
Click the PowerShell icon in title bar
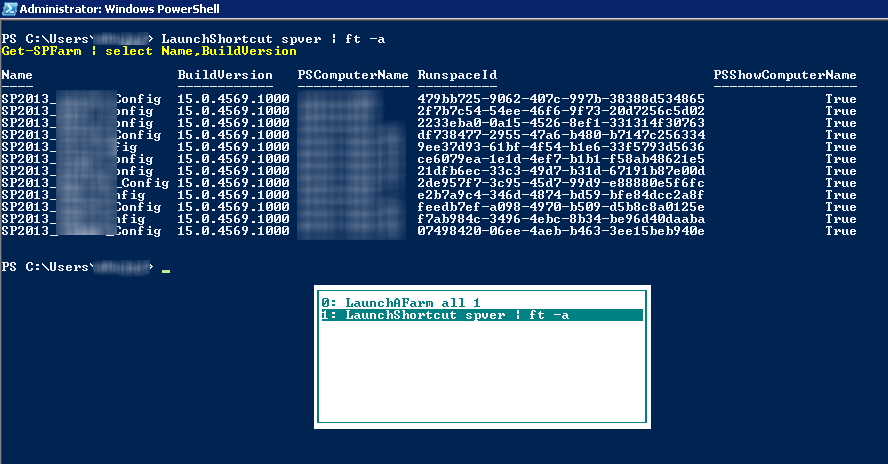point(9,8)
